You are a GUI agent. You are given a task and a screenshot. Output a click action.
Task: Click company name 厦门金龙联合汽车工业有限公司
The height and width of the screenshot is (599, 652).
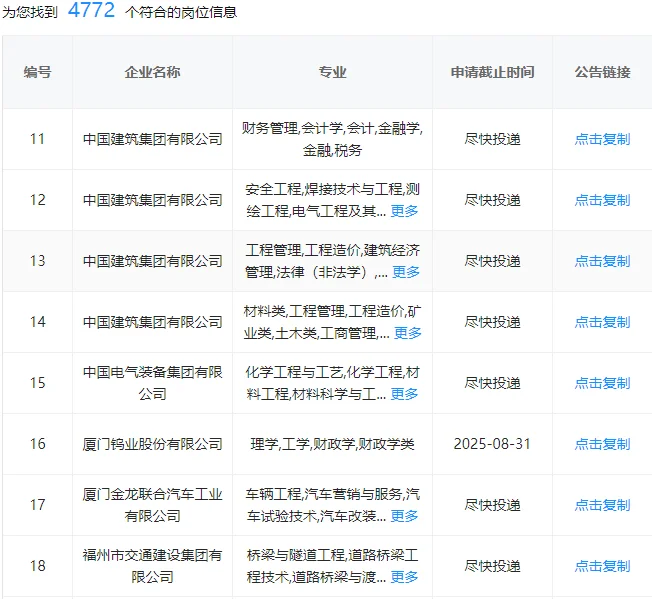[x=153, y=505]
